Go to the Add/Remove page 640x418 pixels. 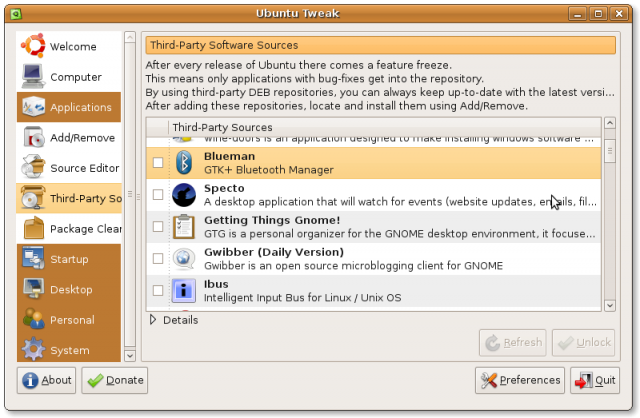[x=69, y=138]
